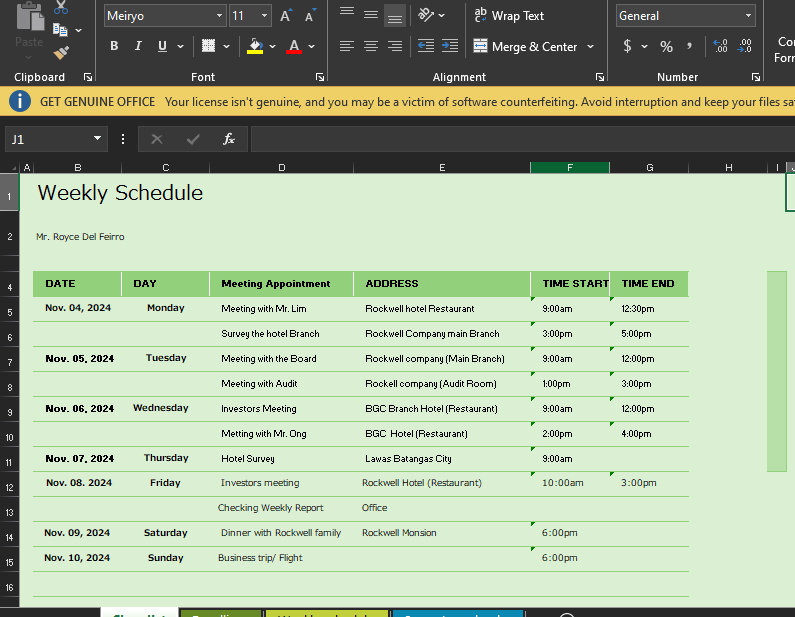The image size is (795, 617).
Task: Click Decrease Decimal icon
Action: 745,46
